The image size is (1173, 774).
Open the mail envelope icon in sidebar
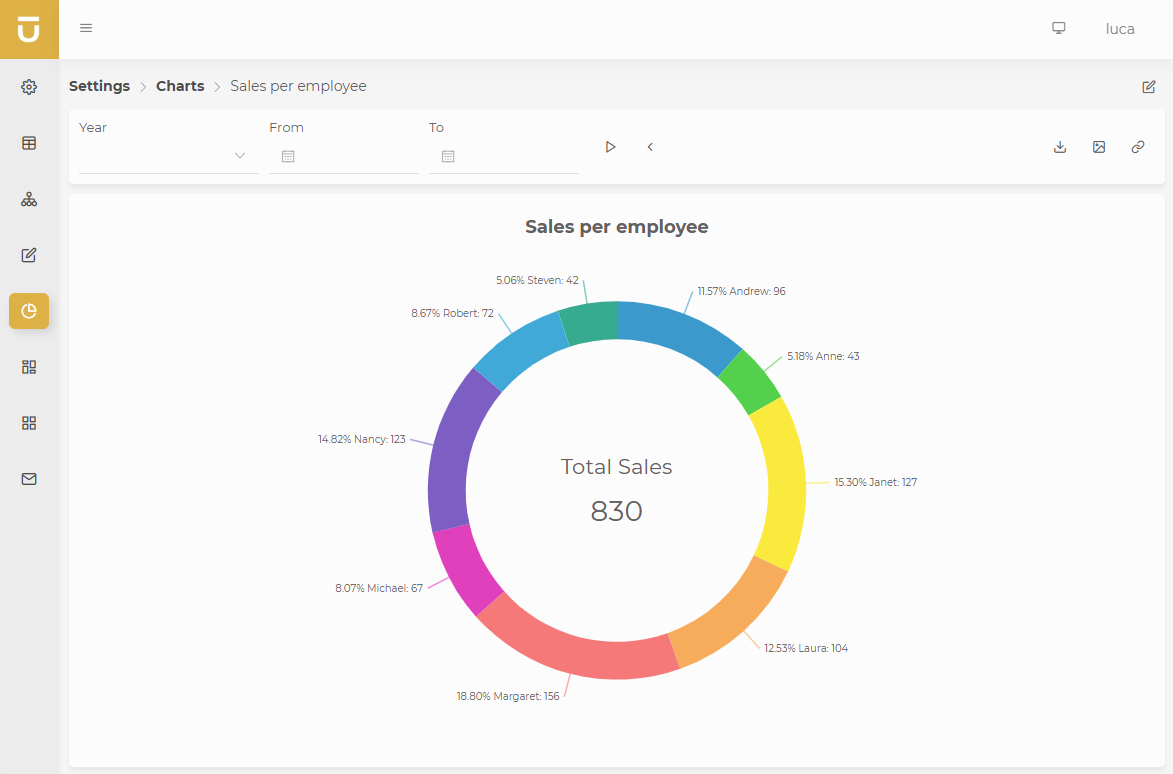[29, 479]
